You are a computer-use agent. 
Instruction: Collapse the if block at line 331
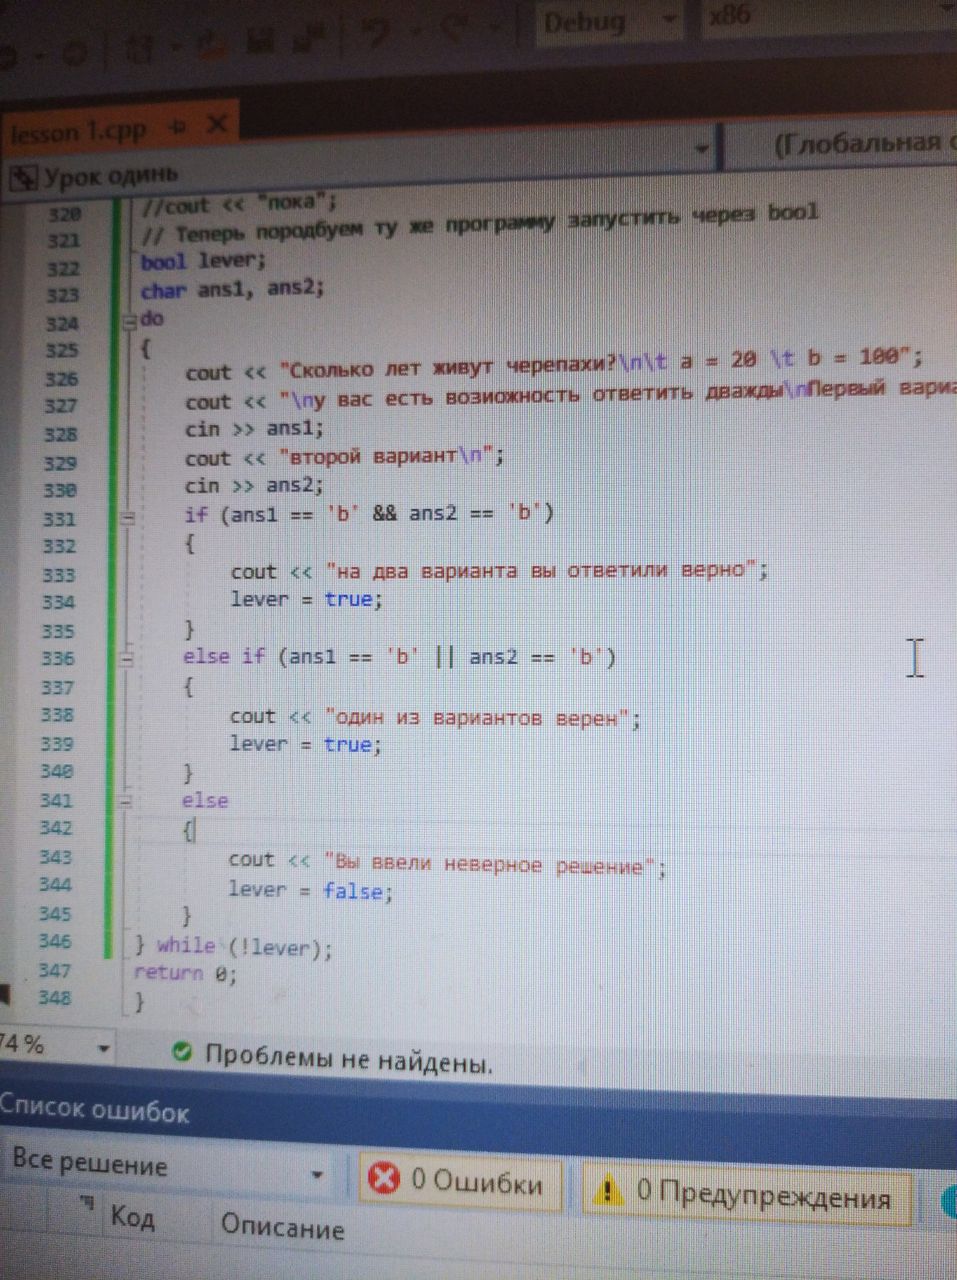(x=127, y=518)
